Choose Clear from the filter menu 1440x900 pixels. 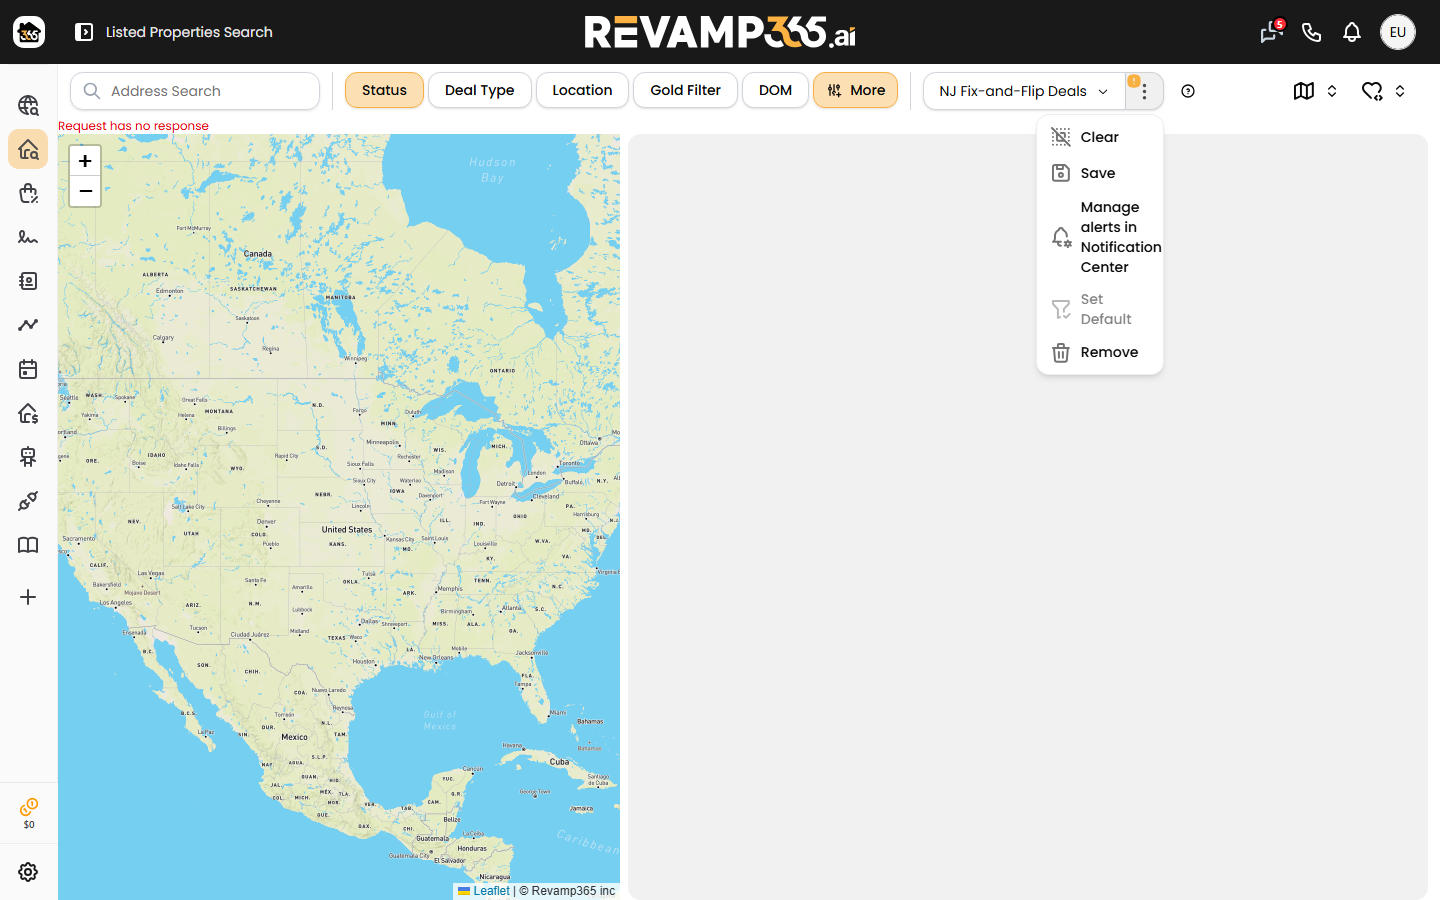coord(1100,137)
